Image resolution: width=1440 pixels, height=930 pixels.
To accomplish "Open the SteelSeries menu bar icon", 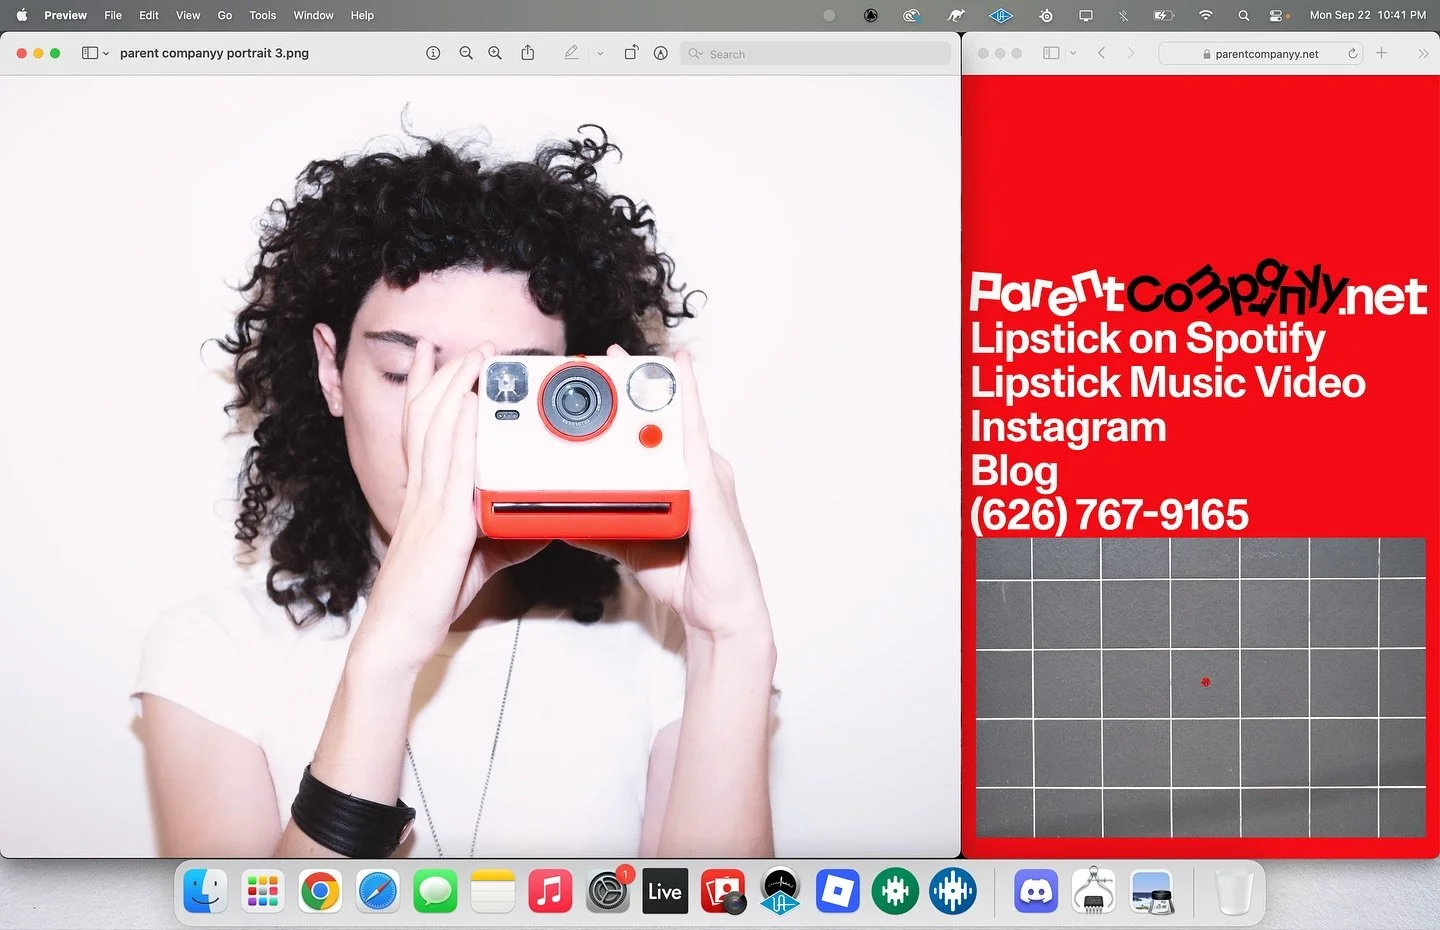I will pos(1046,15).
